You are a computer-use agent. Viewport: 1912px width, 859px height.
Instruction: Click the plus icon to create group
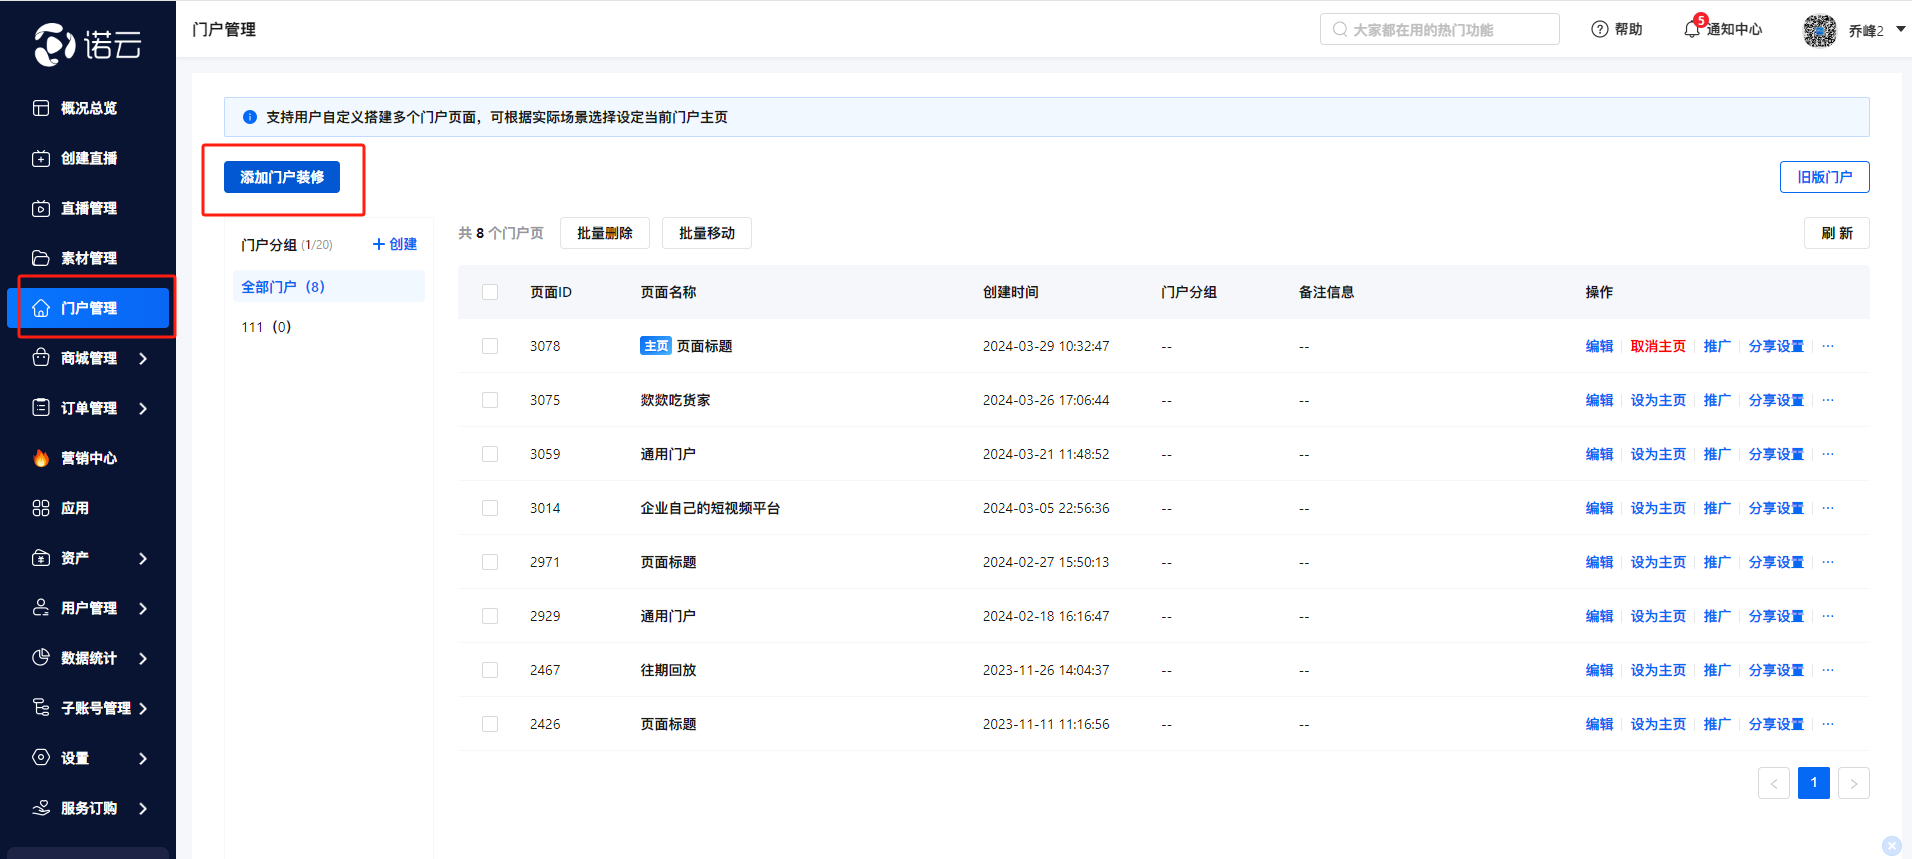coord(379,244)
